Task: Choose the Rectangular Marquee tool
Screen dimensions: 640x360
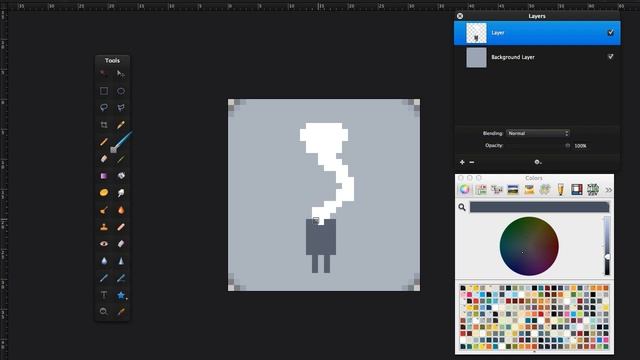Action: click(x=104, y=91)
